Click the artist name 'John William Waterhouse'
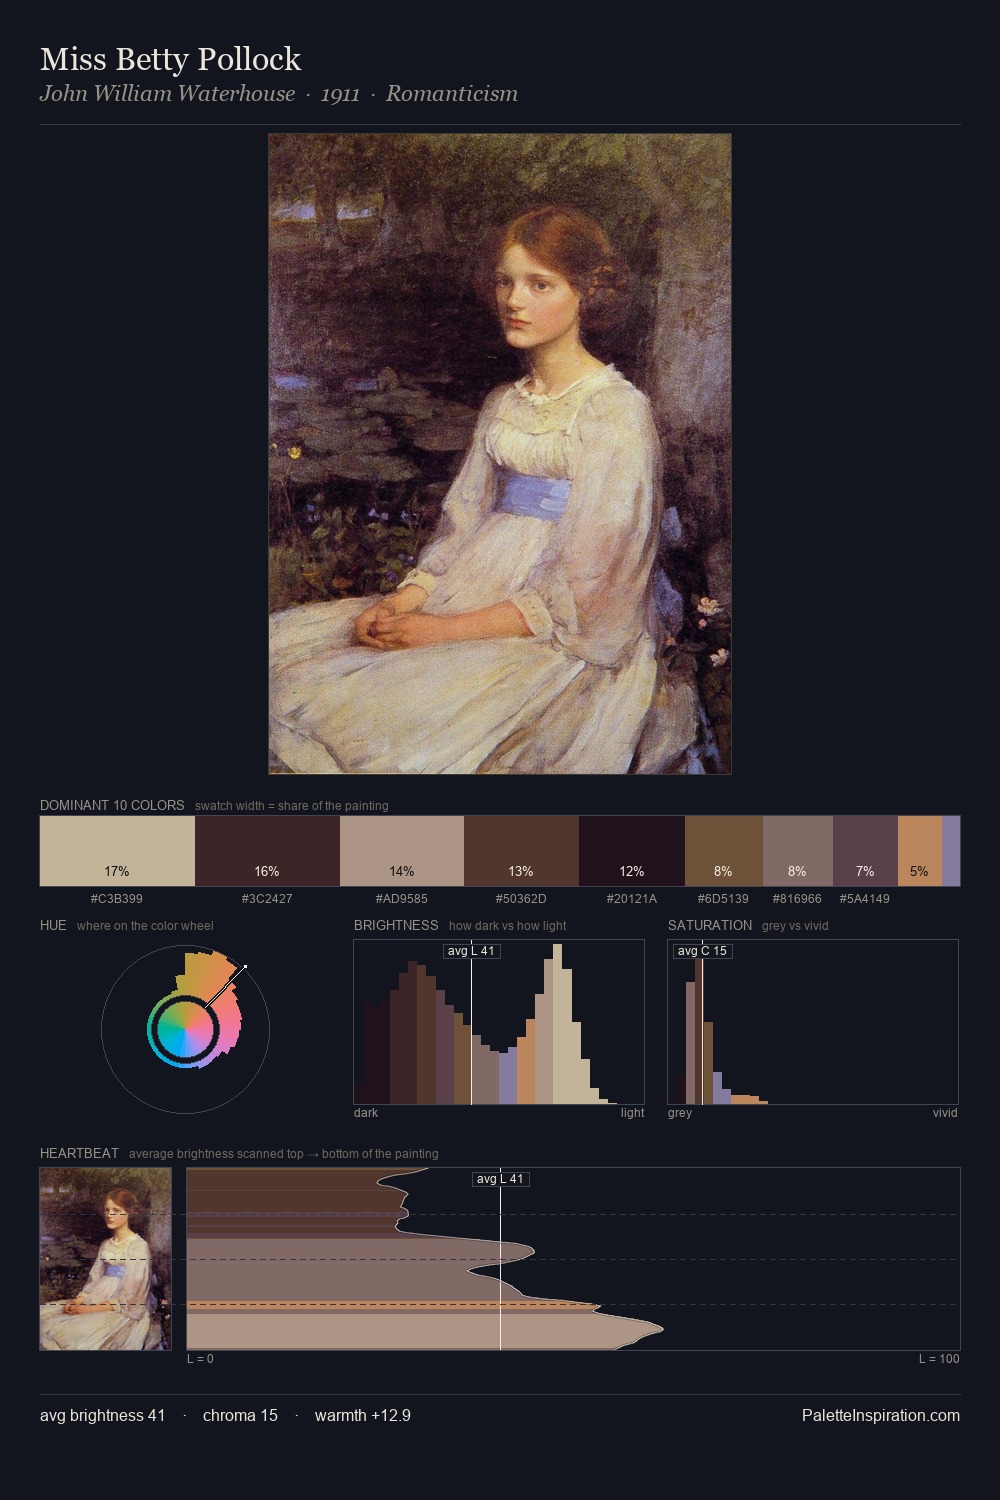1000x1500 pixels. [x=168, y=94]
